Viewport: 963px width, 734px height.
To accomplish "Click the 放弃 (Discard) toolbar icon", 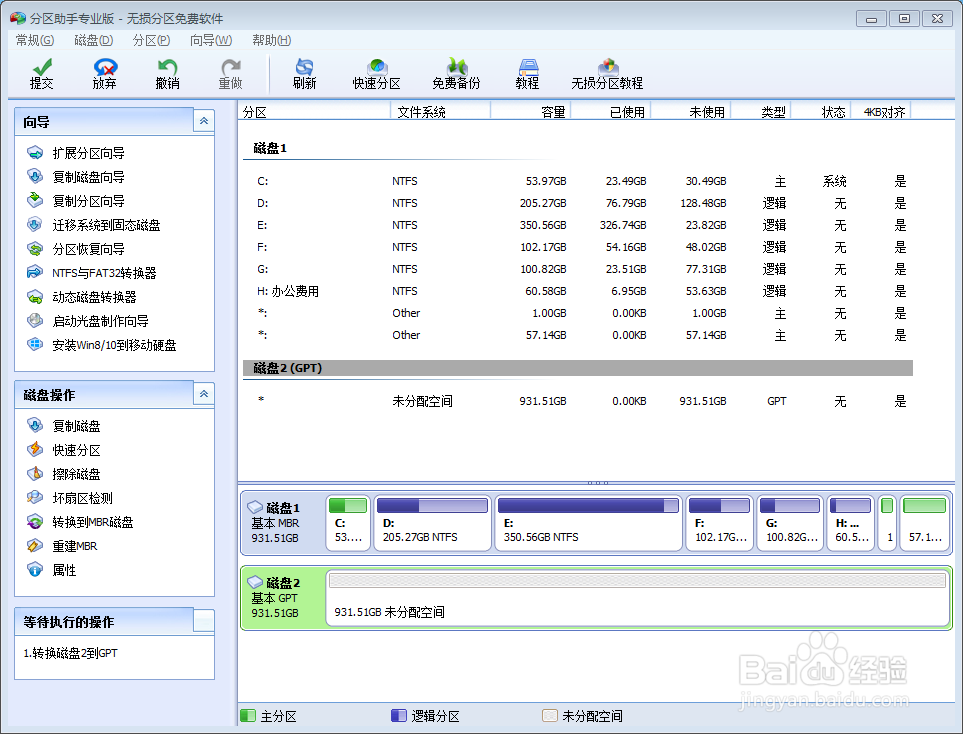I will (104, 73).
